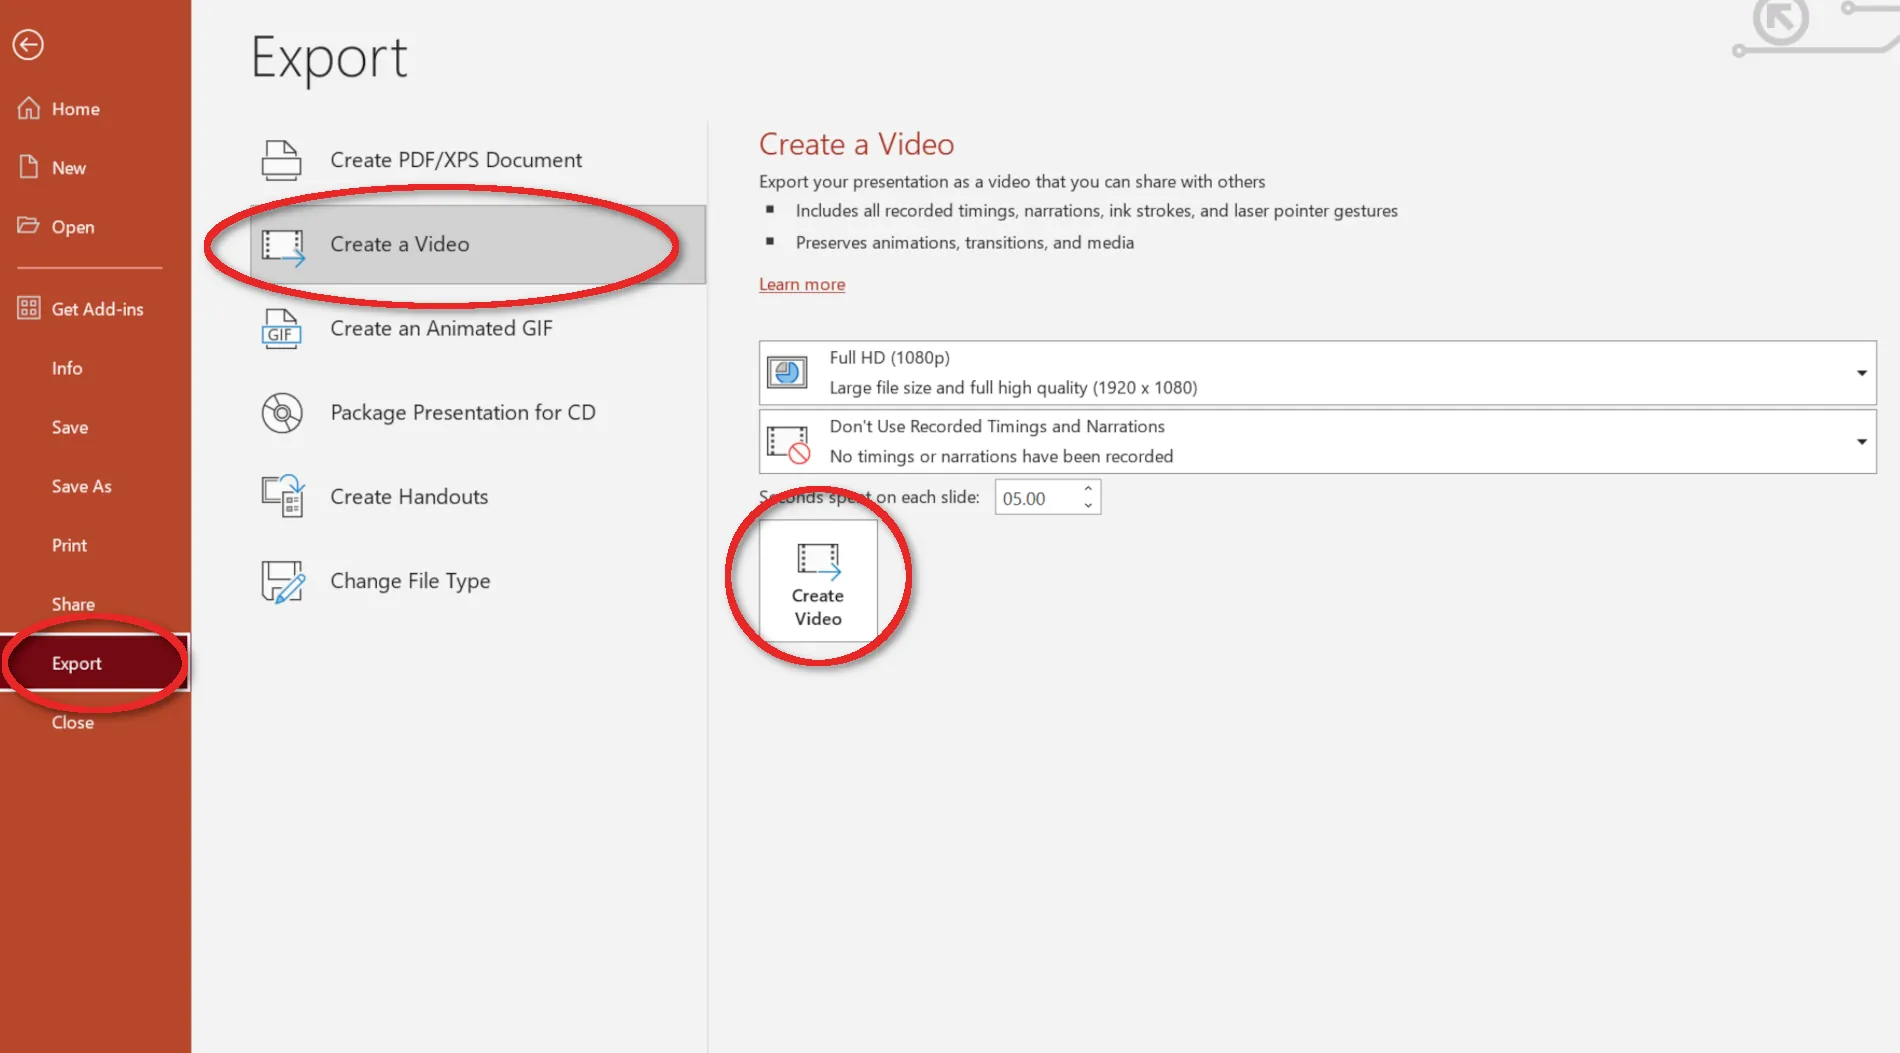Click the Package Presentation for CD disc icon
This screenshot has height=1053, width=1900.
coord(281,412)
